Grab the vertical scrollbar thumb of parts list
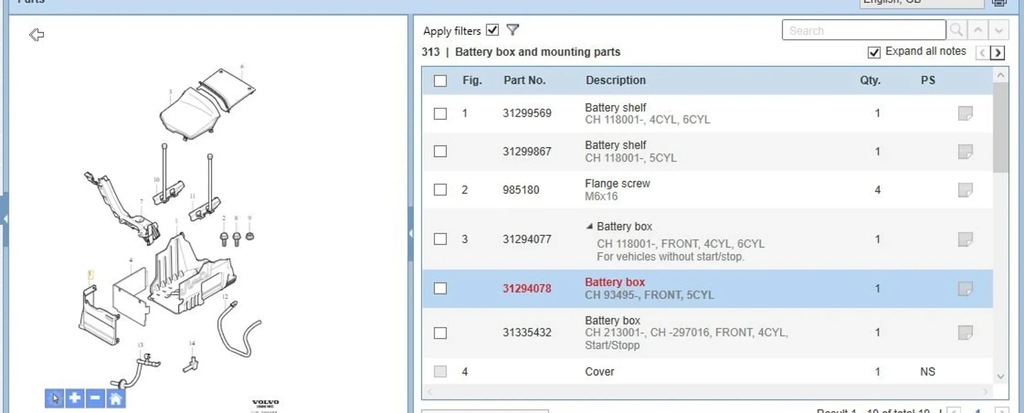 pos(1000,128)
